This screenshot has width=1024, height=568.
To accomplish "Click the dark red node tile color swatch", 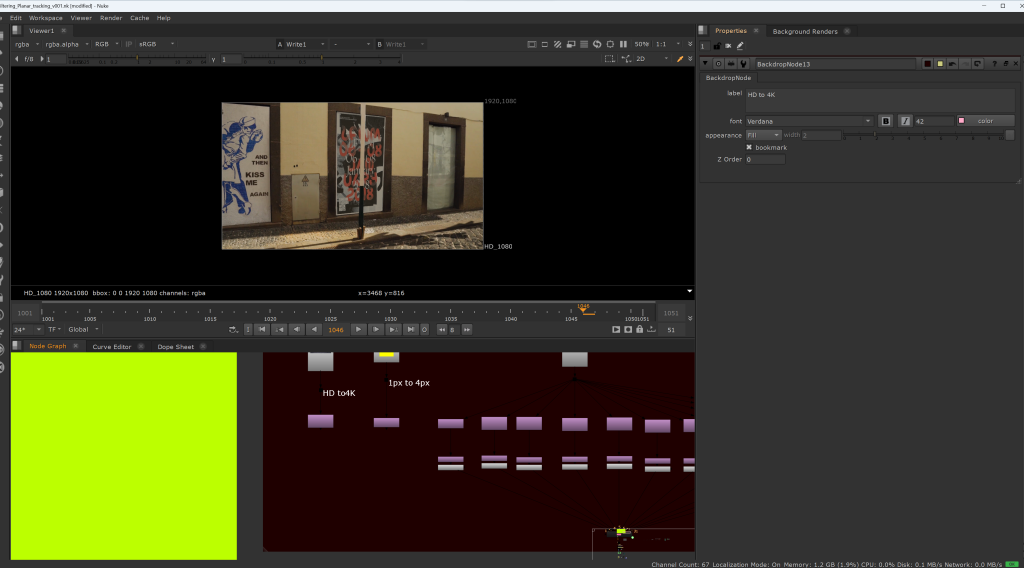I will click(927, 64).
